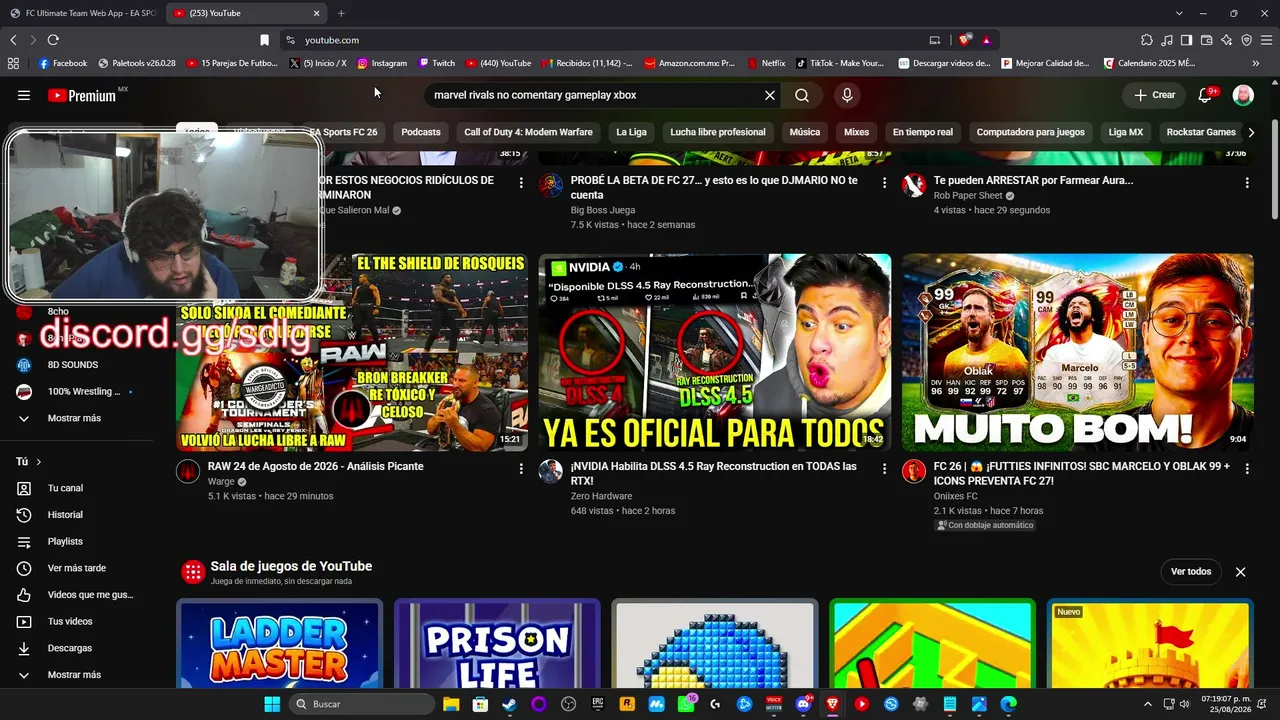Viewport: 1280px width, 720px height.
Task: Open Tu canal in the sidebar
Action: pos(66,488)
